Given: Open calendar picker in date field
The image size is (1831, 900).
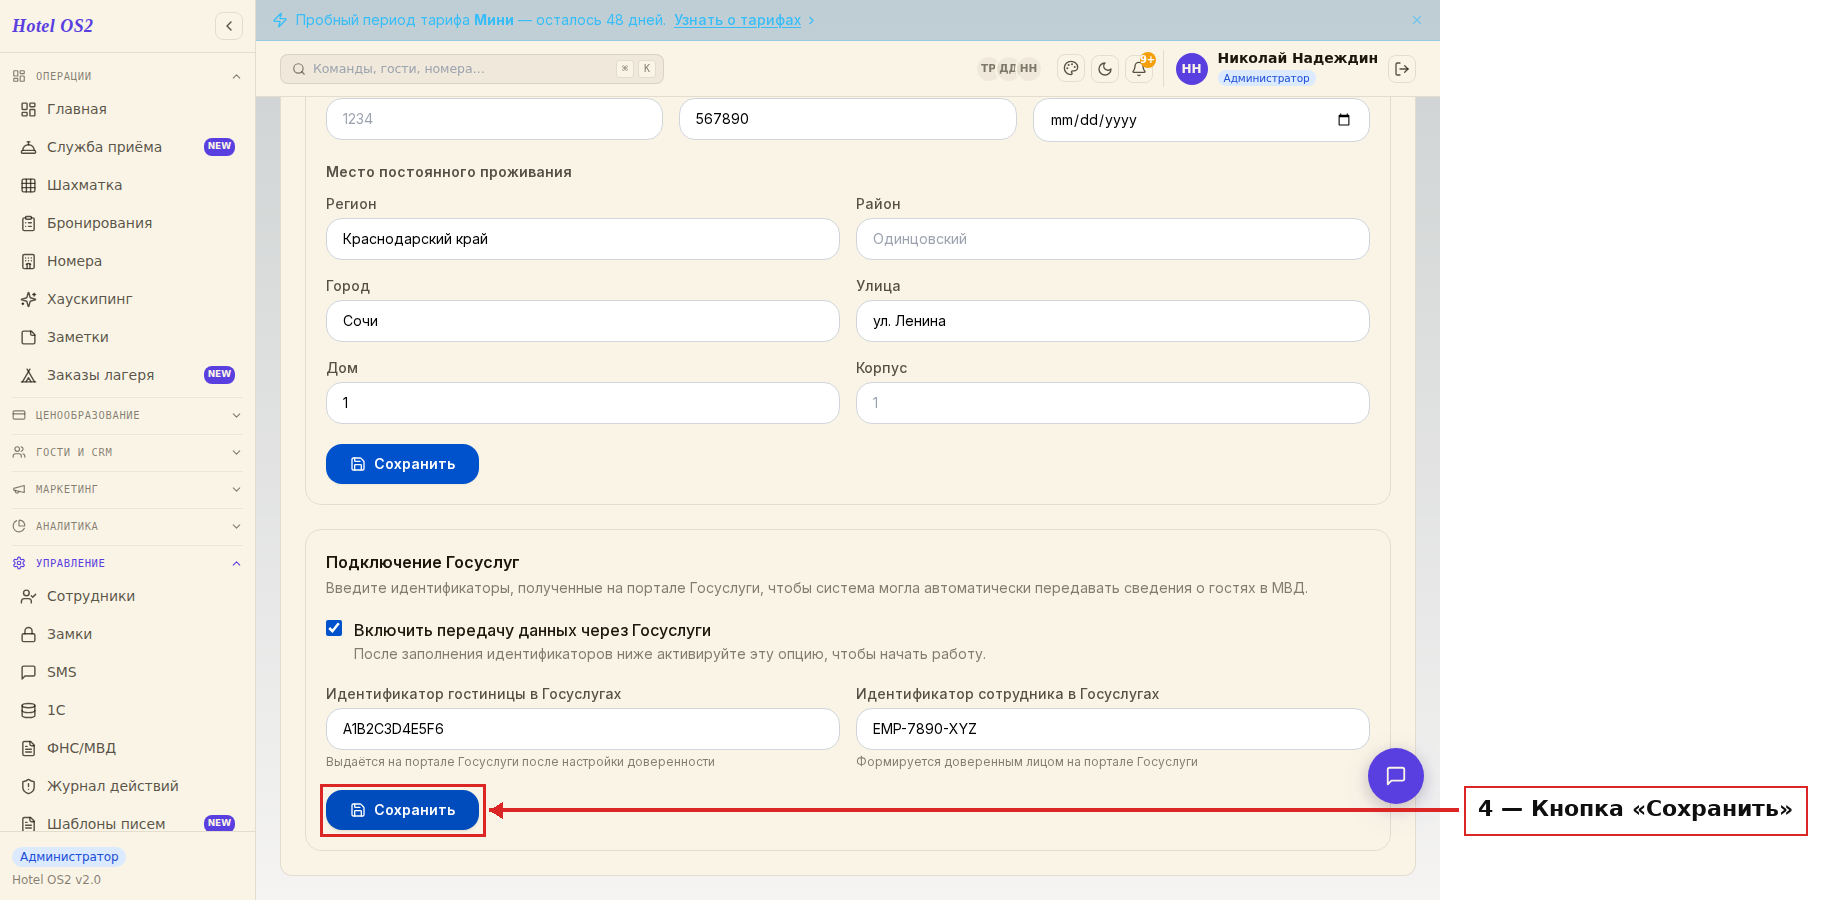Looking at the screenshot, I should (x=1344, y=120).
